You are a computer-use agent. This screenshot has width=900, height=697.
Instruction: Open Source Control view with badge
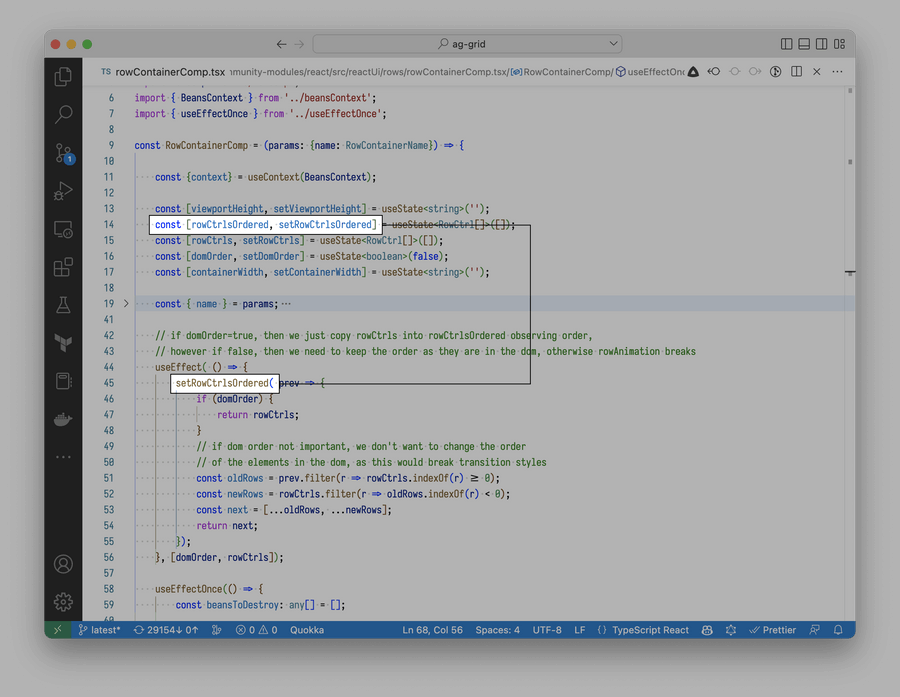[x=63, y=153]
